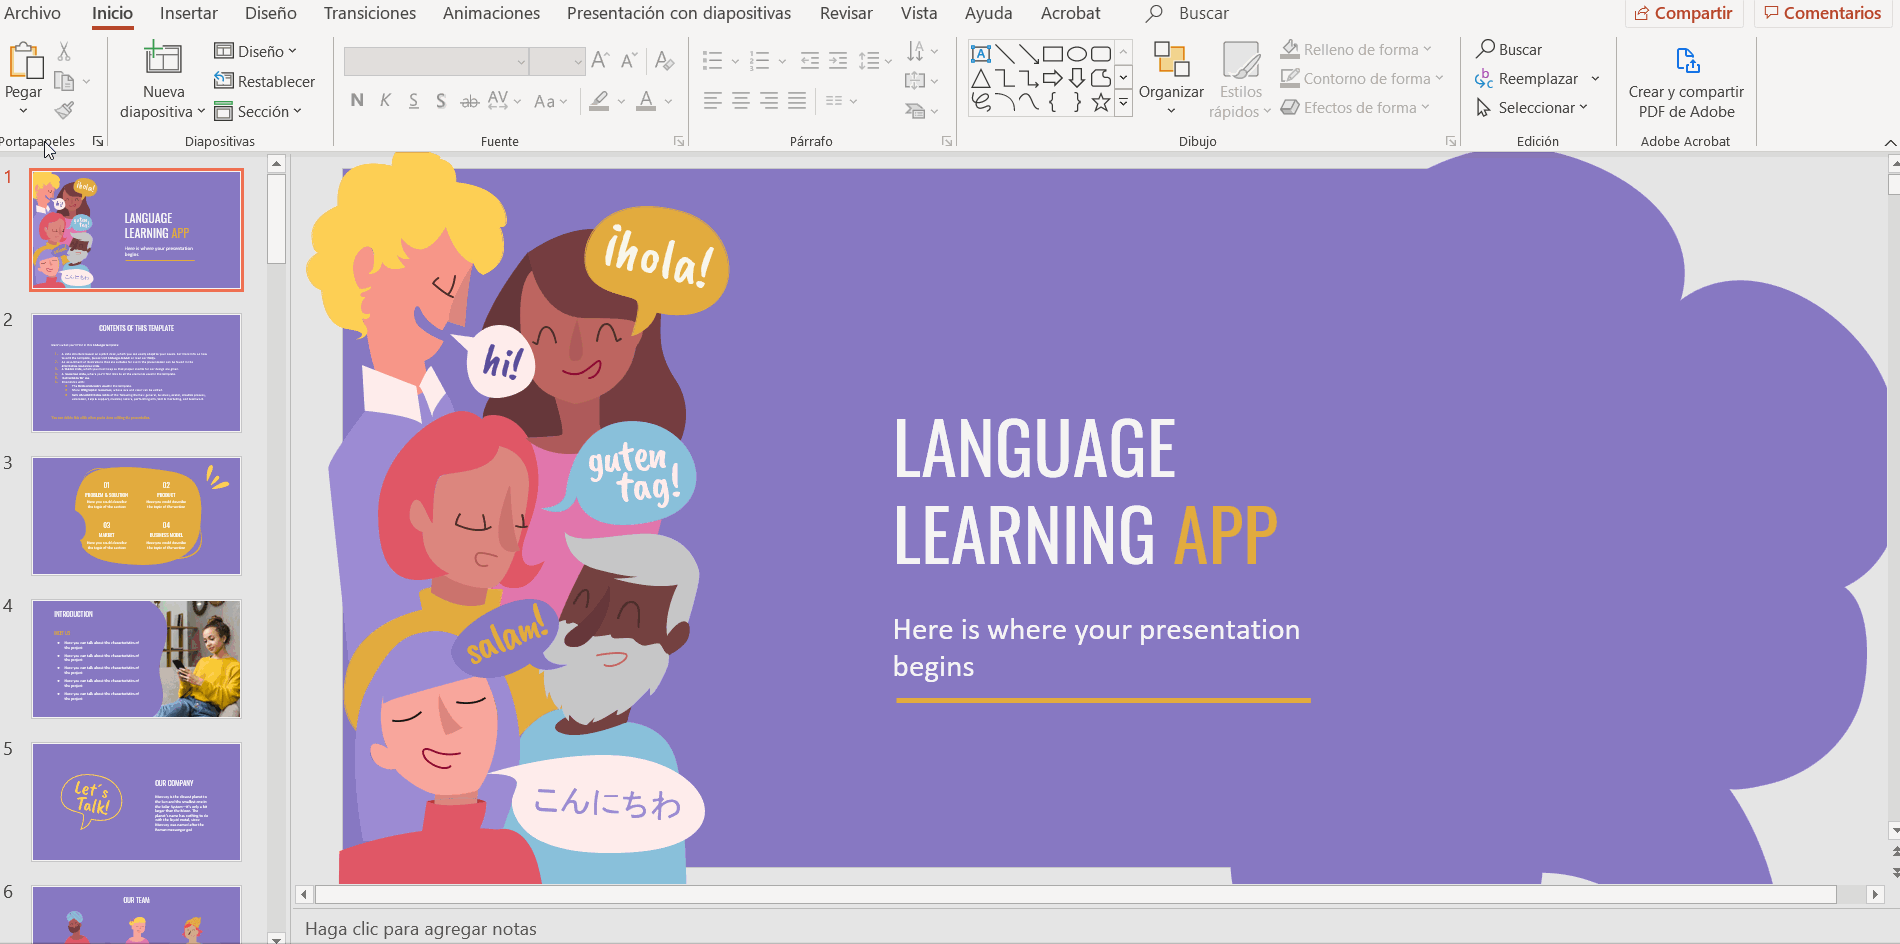Screen dimensions: 1900x944
Task: Select the triangle shape in gallery
Action: (981, 78)
